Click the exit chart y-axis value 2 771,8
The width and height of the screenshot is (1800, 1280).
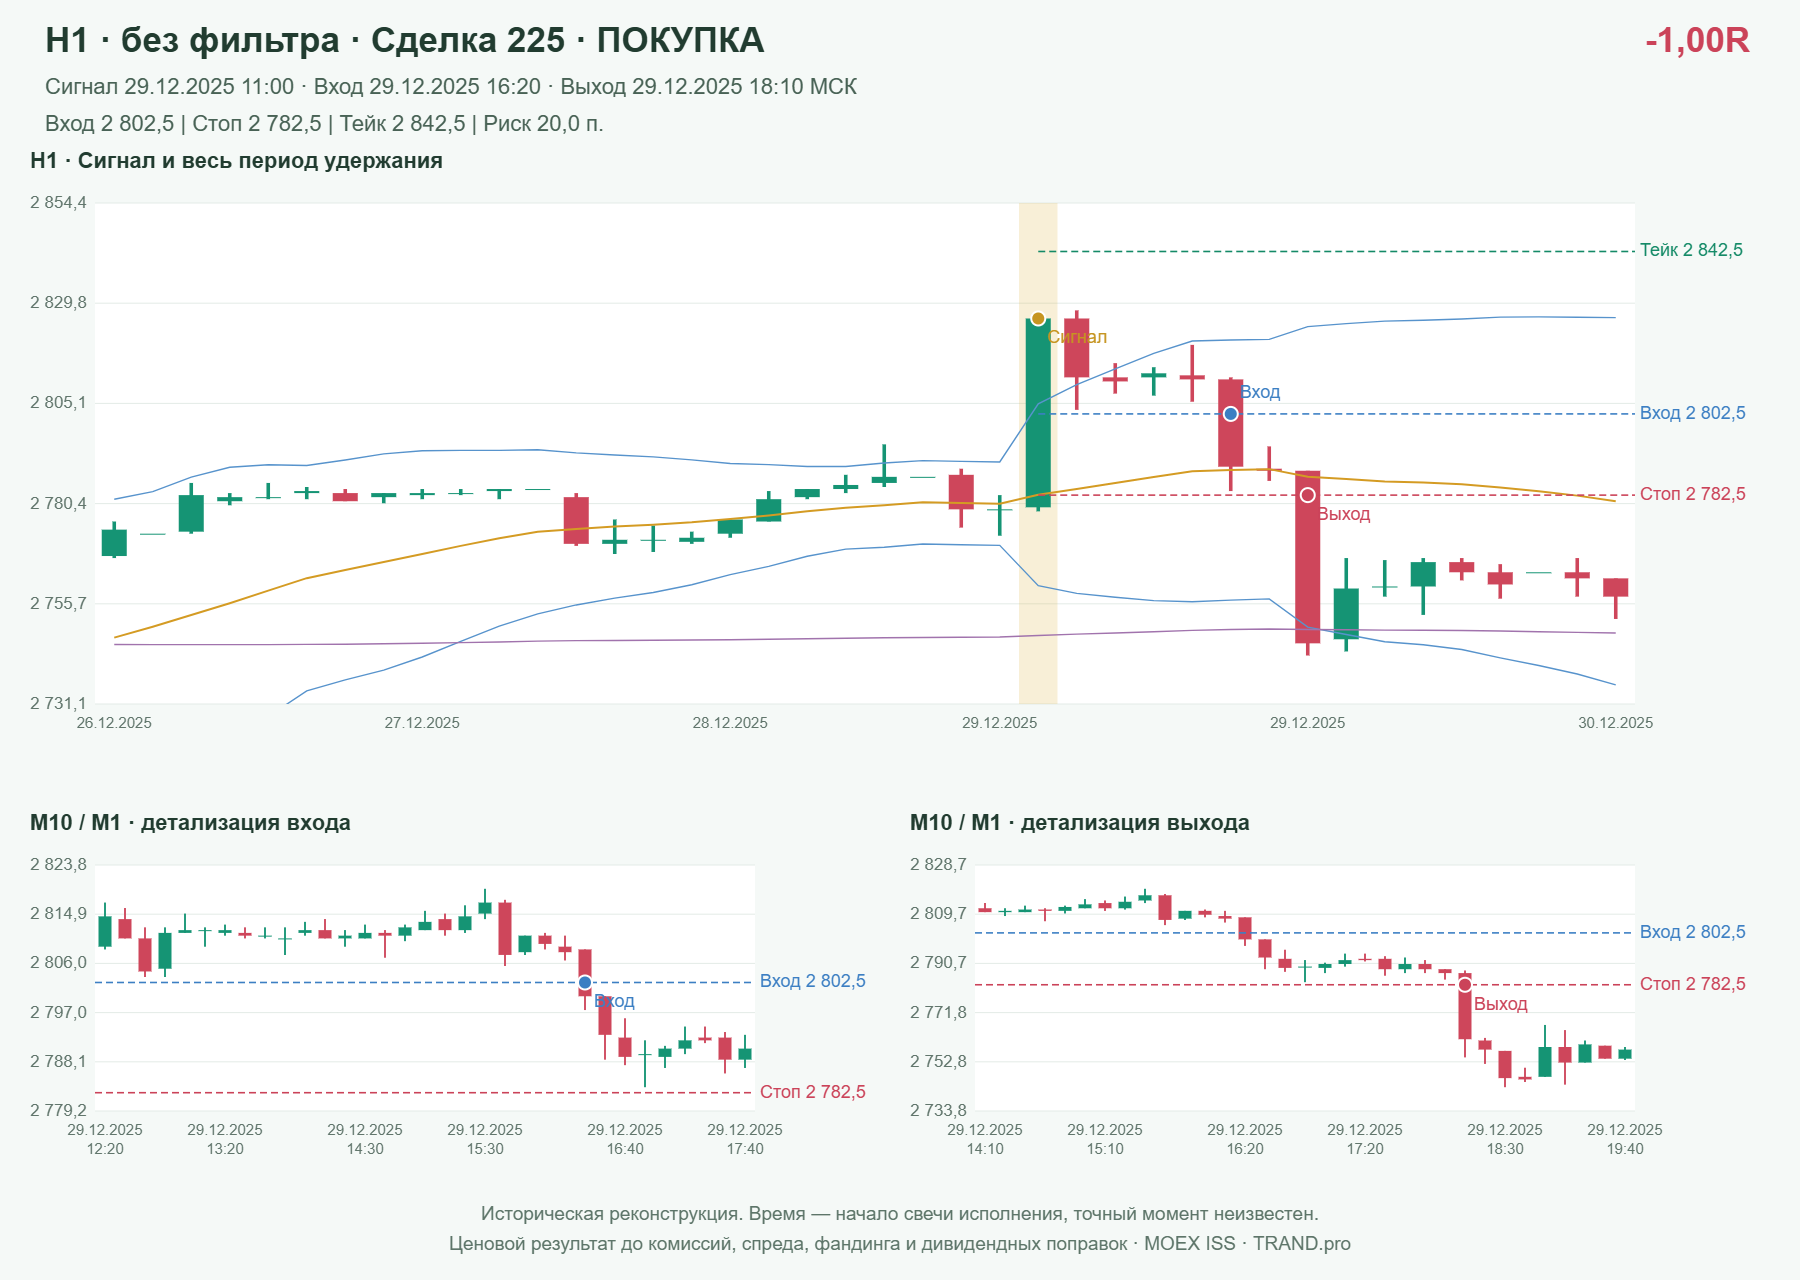pyautogui.click(x=938, y=1013)
